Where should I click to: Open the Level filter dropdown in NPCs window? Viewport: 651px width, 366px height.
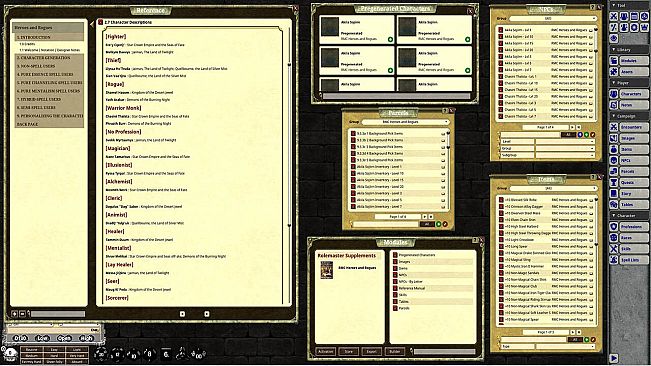tap(565, 142)
